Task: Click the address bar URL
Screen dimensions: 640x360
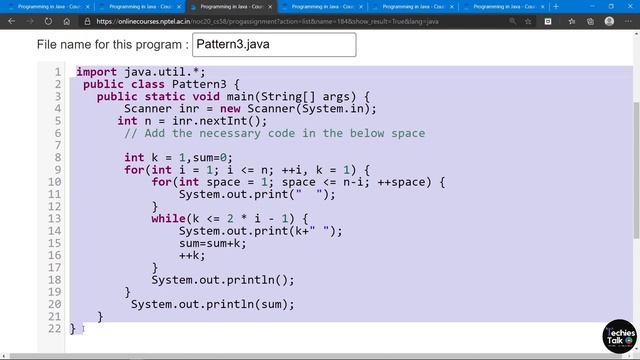Action: (x=267, y=21)
